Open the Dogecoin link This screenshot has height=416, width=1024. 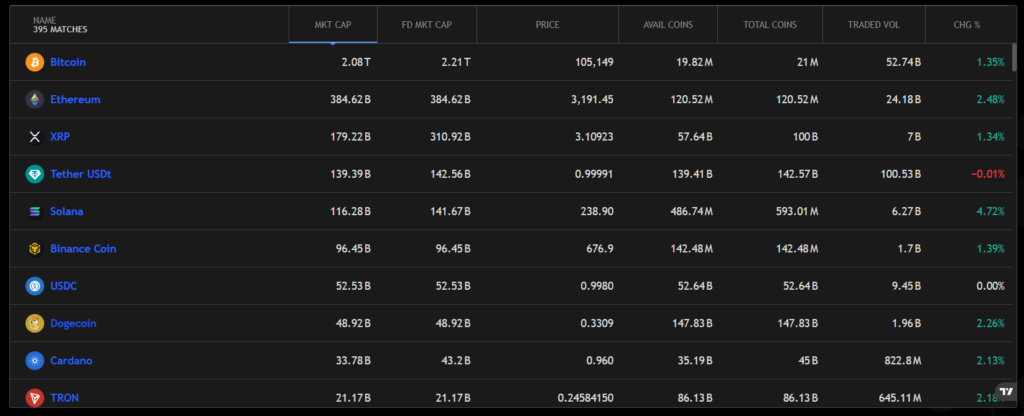[x=73, y=323]
